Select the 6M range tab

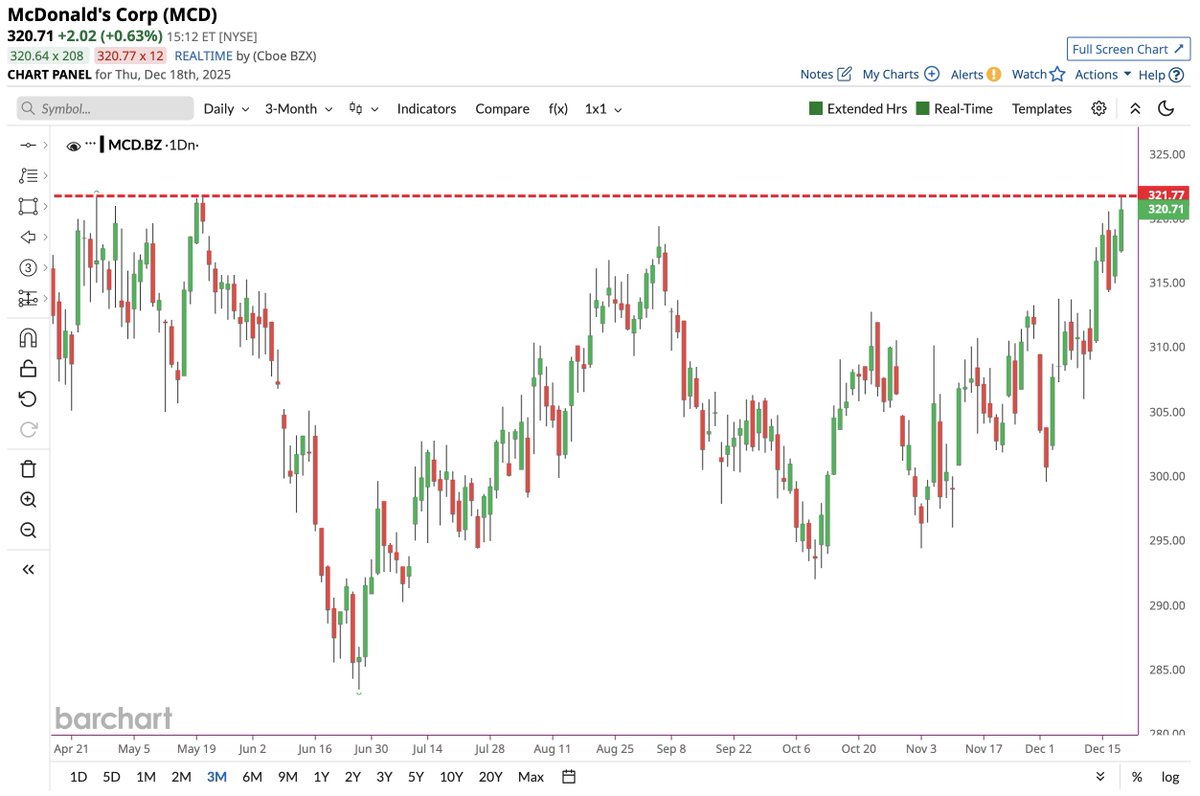252,776
